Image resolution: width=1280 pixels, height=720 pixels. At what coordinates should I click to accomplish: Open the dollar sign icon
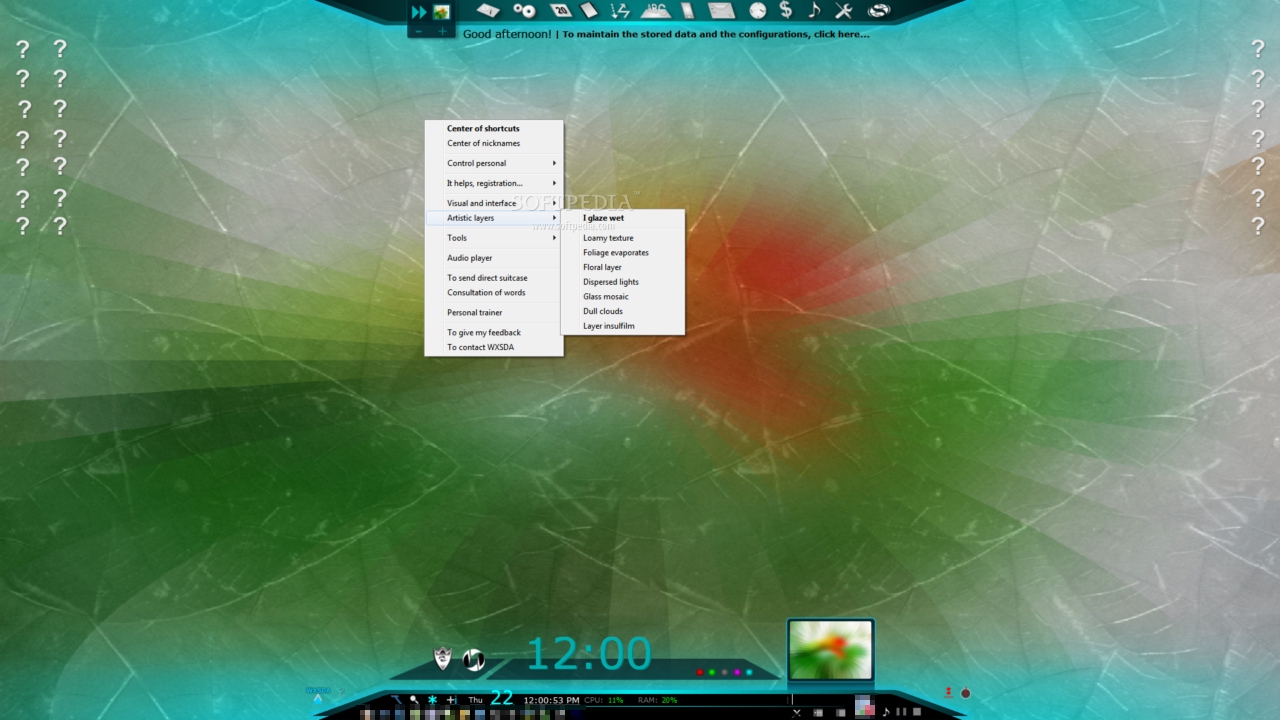coord(786,11)
